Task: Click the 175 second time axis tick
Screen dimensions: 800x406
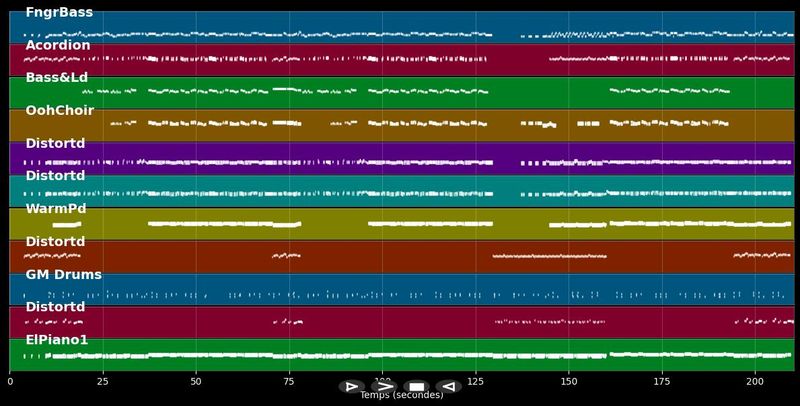Action: (662, 382)
